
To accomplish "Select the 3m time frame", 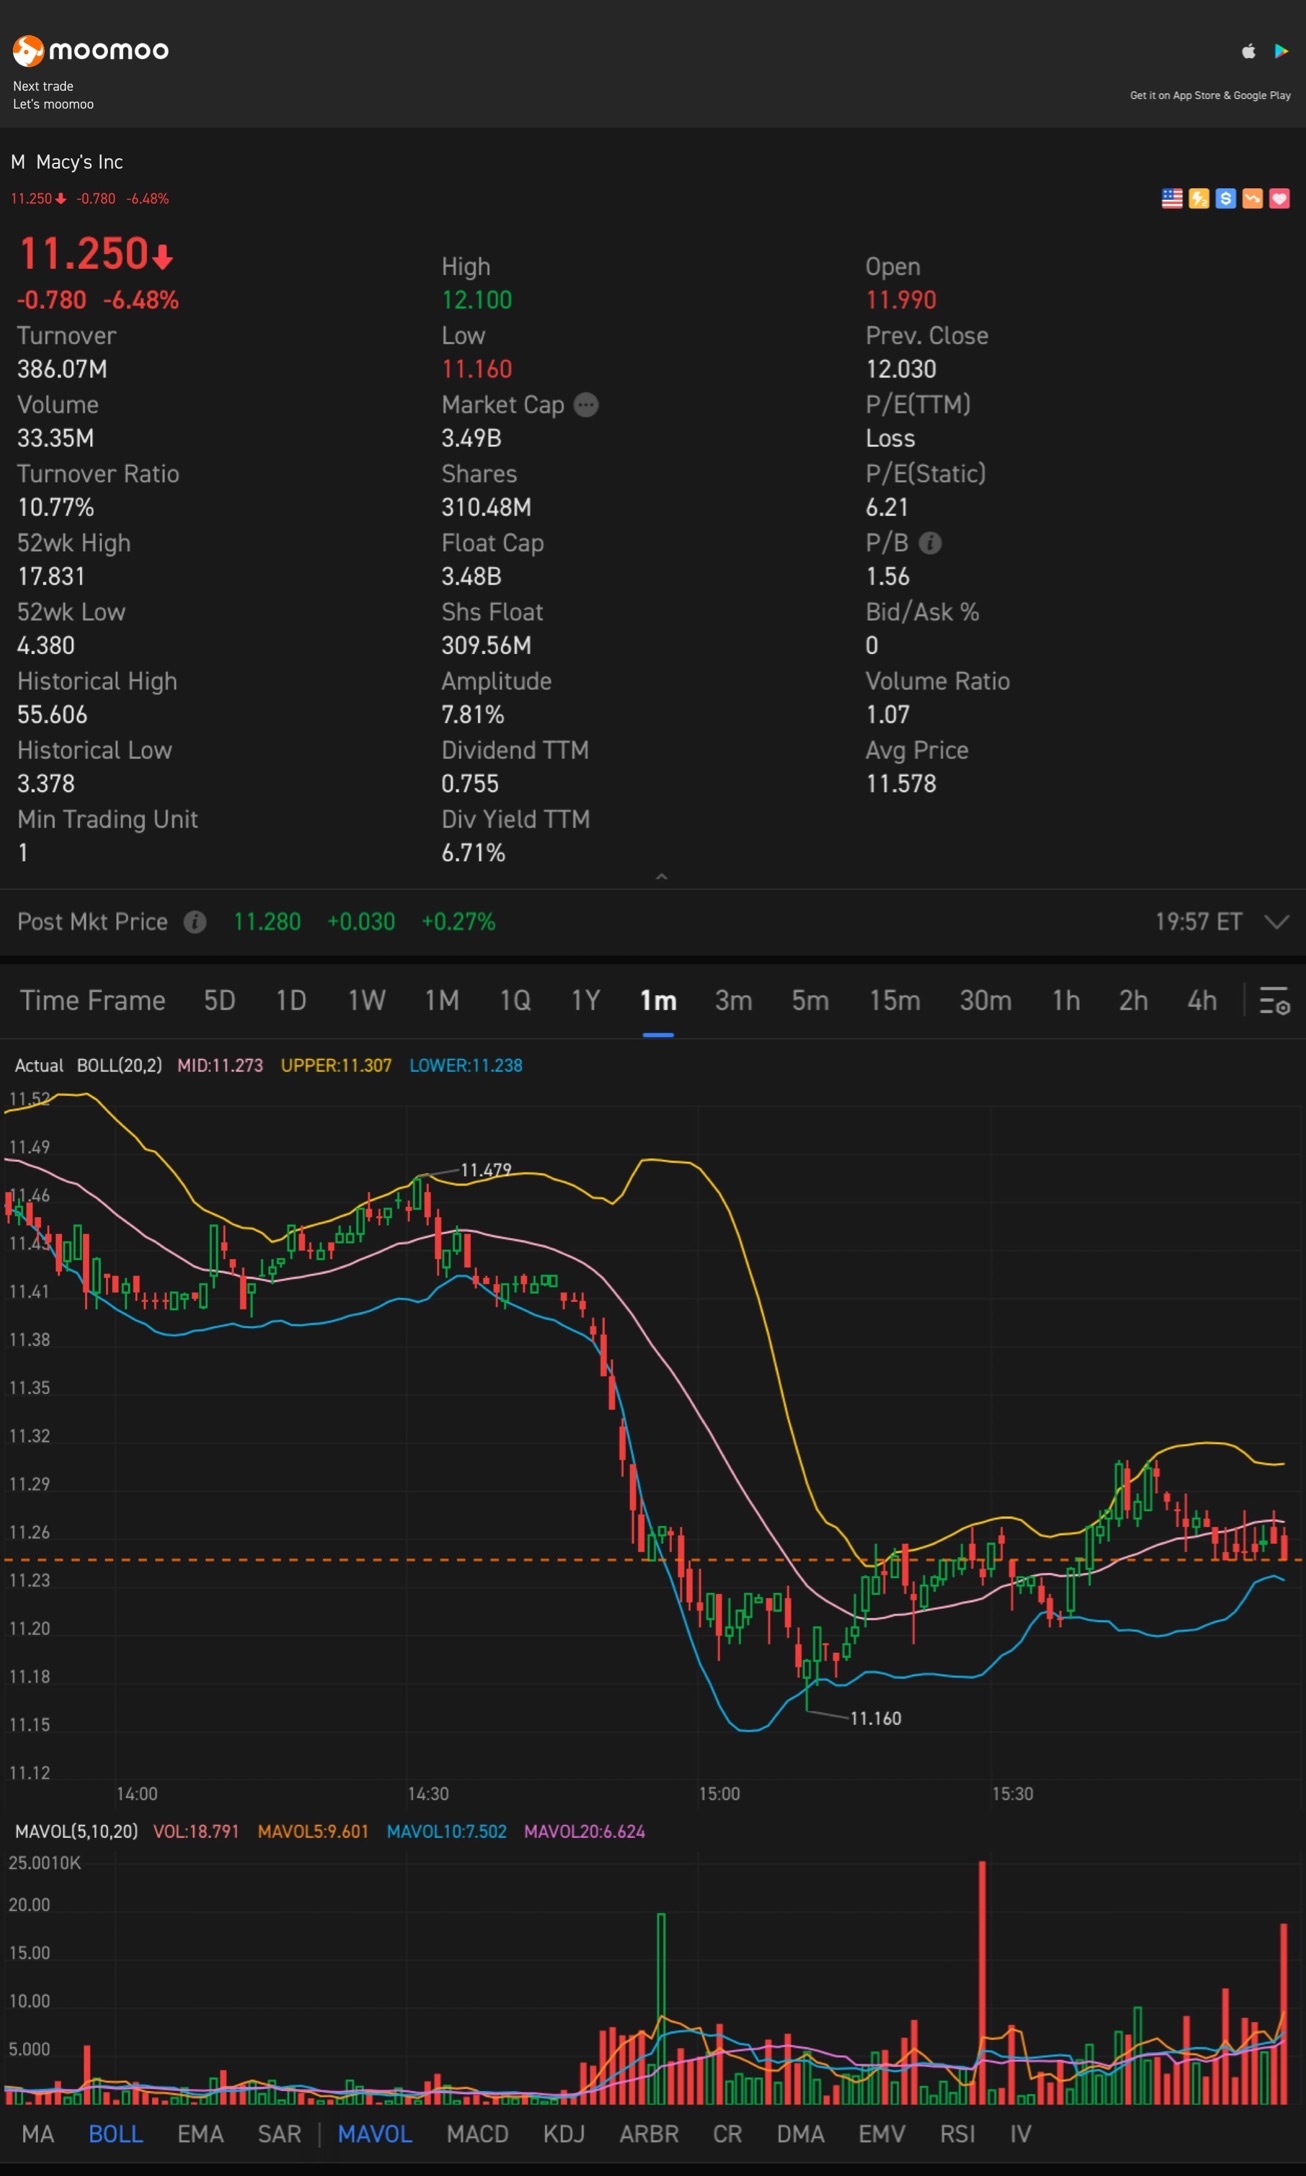I will pos(733,1001).
